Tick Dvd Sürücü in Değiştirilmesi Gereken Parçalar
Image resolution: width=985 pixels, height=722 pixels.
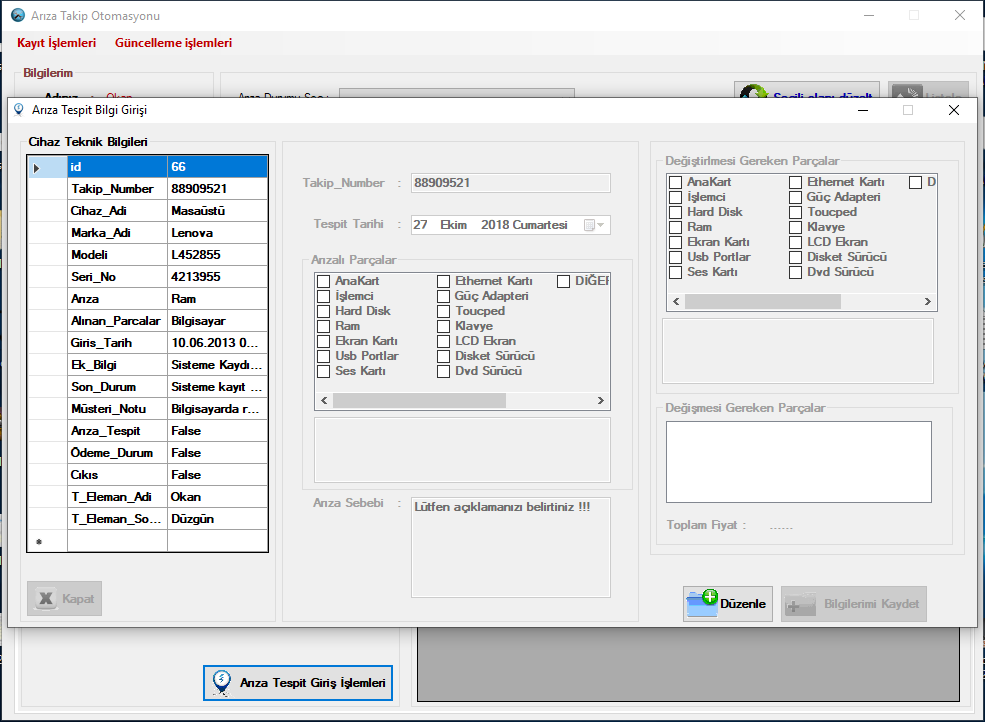(x=795, y=273)
